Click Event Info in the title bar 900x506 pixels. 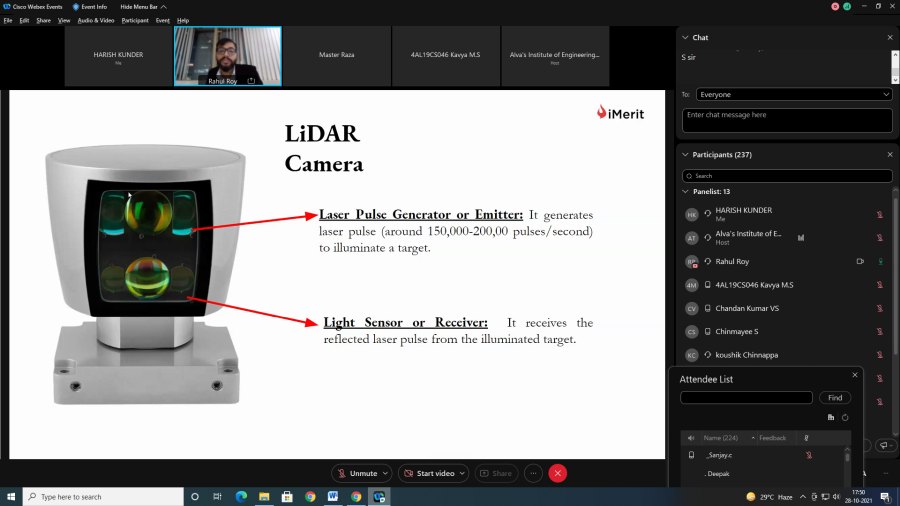click(90, 6)
